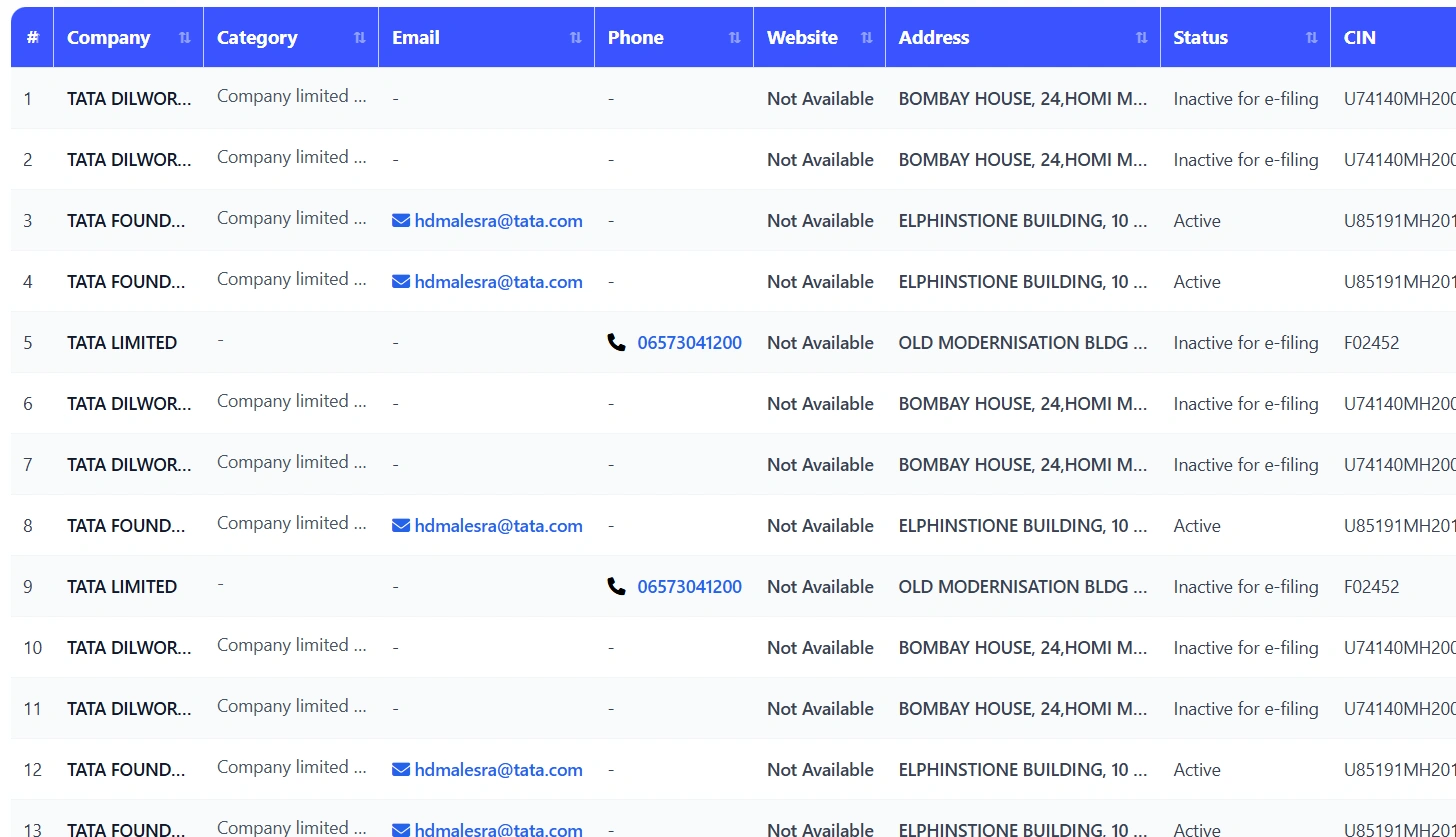Click BOMBAY HOUSE address in row 2
Screen dimensions: 1456x837
(x=1023, y=160)
